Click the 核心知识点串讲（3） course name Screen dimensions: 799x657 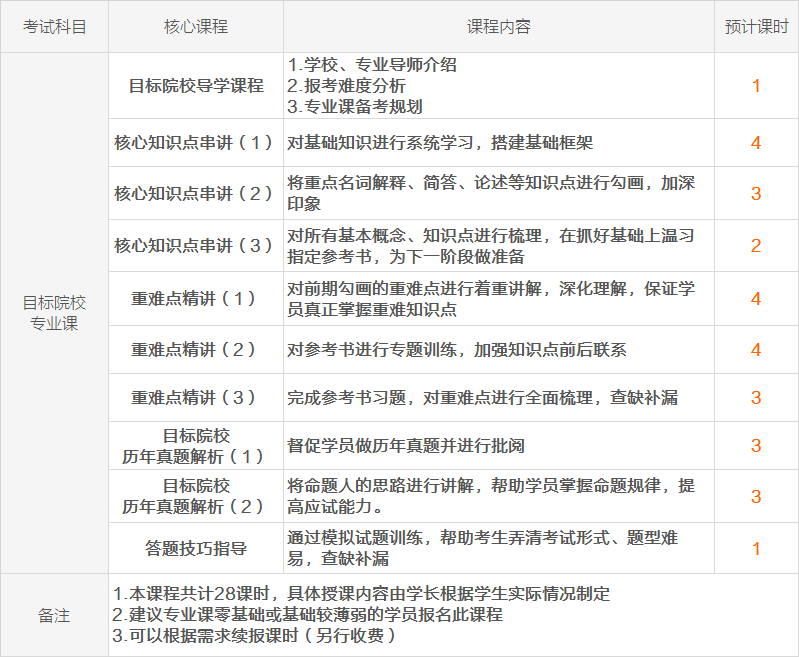[x=196, y=245]
